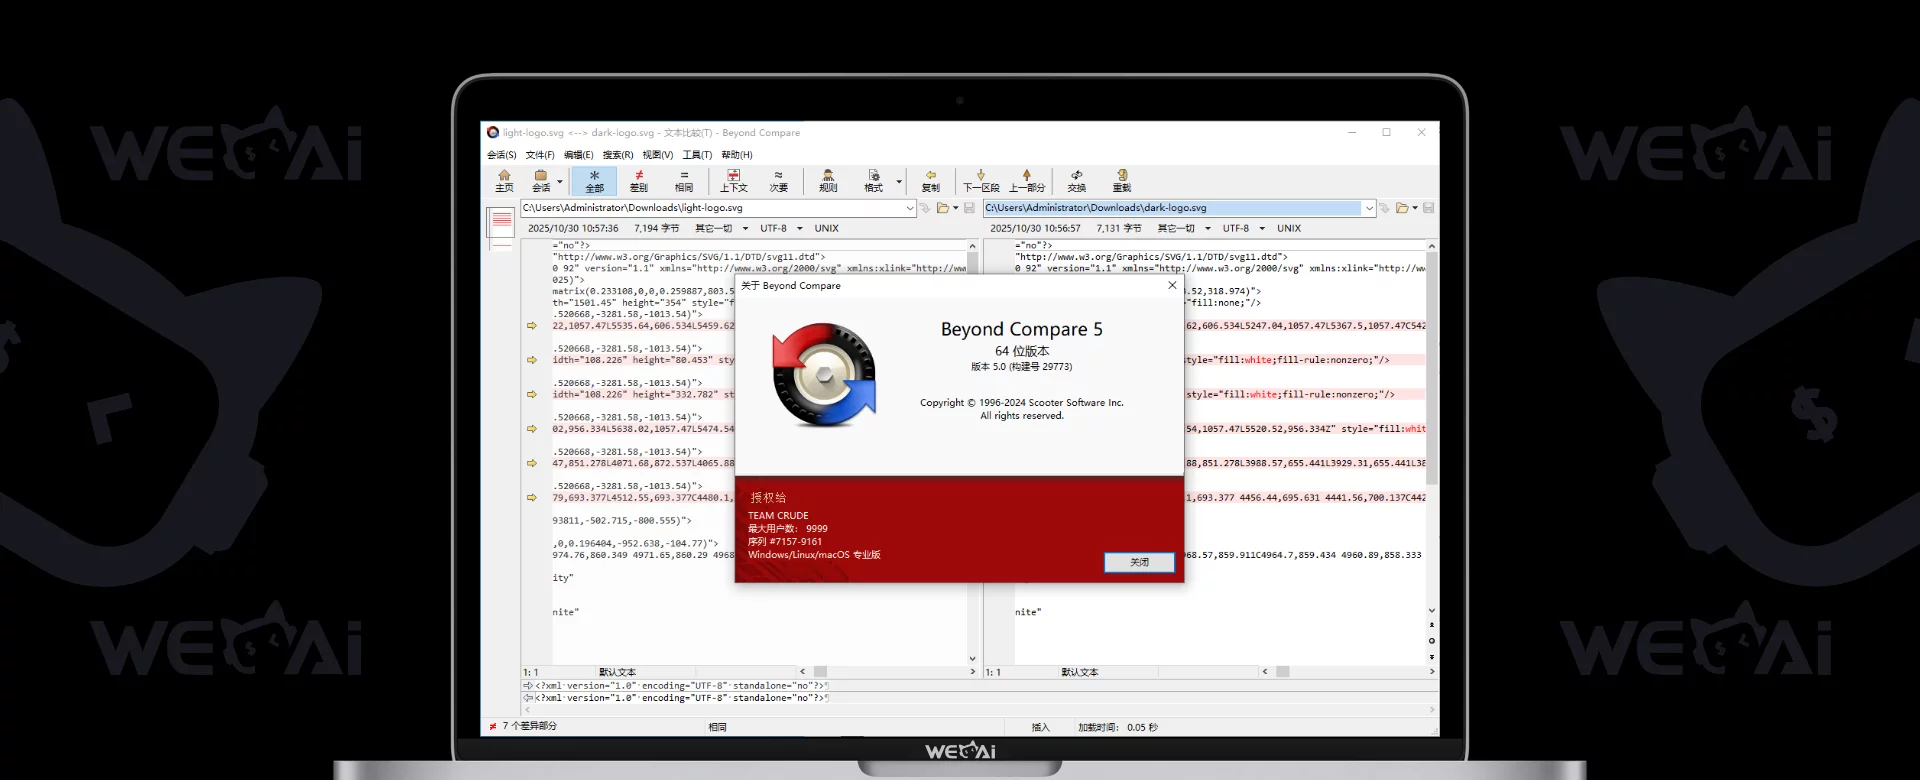Toggle the 全部 show-all filter
The height and width of the screenshot is (780, 1920).
coord(594,181)
